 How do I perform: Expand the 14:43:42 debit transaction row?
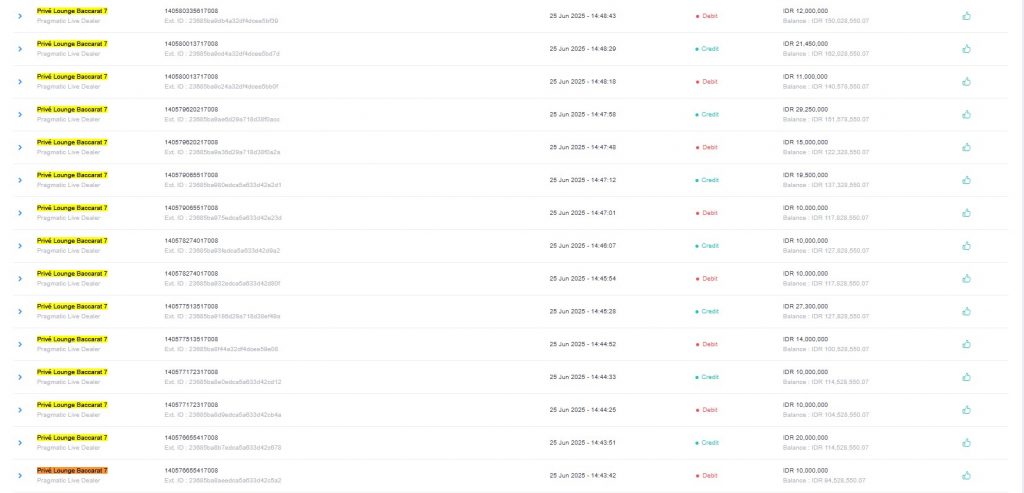pyautogui.click(x=20, y=475)
